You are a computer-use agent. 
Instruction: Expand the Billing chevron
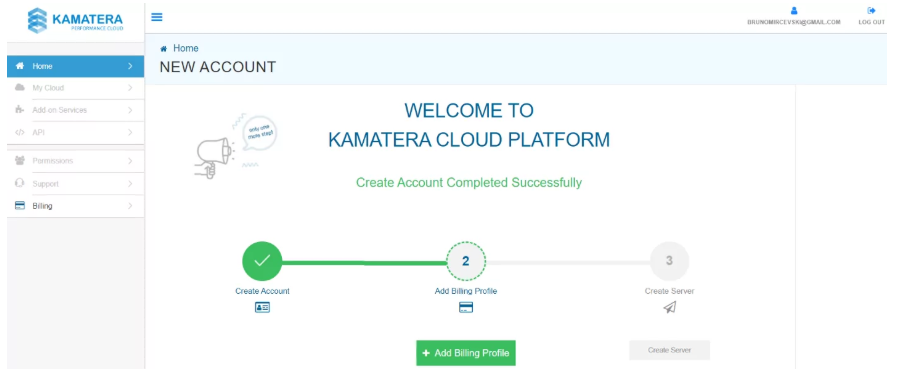(x=130, y=206)
